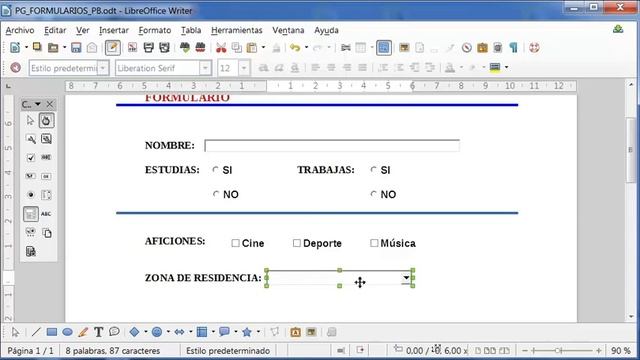Click the Cut scissors icon

click(x=221, y=48)
